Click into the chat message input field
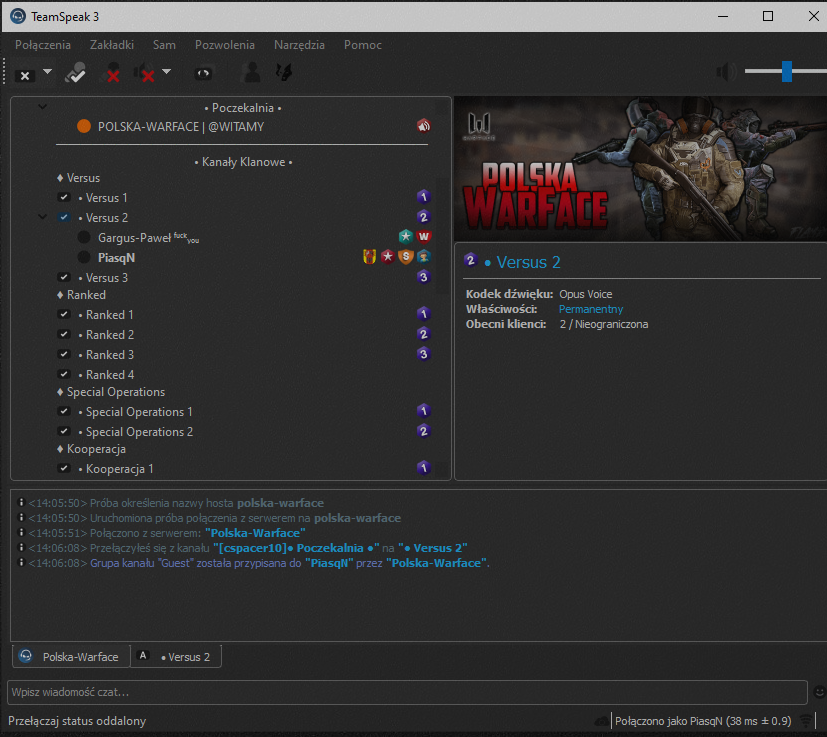 (x=407, y=692)
